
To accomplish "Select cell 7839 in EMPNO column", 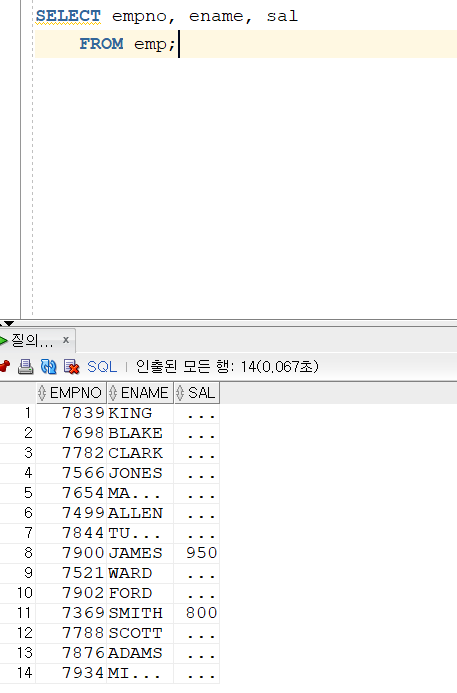I will click(x=71, y=413).
